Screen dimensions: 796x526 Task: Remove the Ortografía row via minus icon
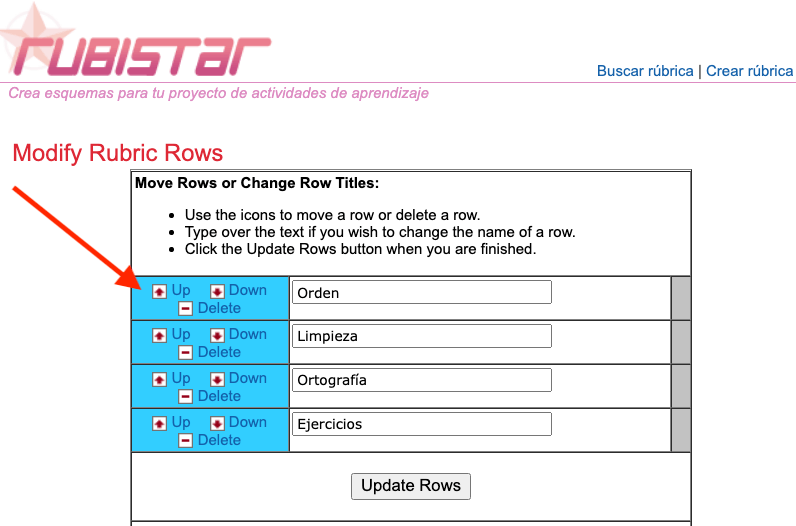click(x=185, y=397)
